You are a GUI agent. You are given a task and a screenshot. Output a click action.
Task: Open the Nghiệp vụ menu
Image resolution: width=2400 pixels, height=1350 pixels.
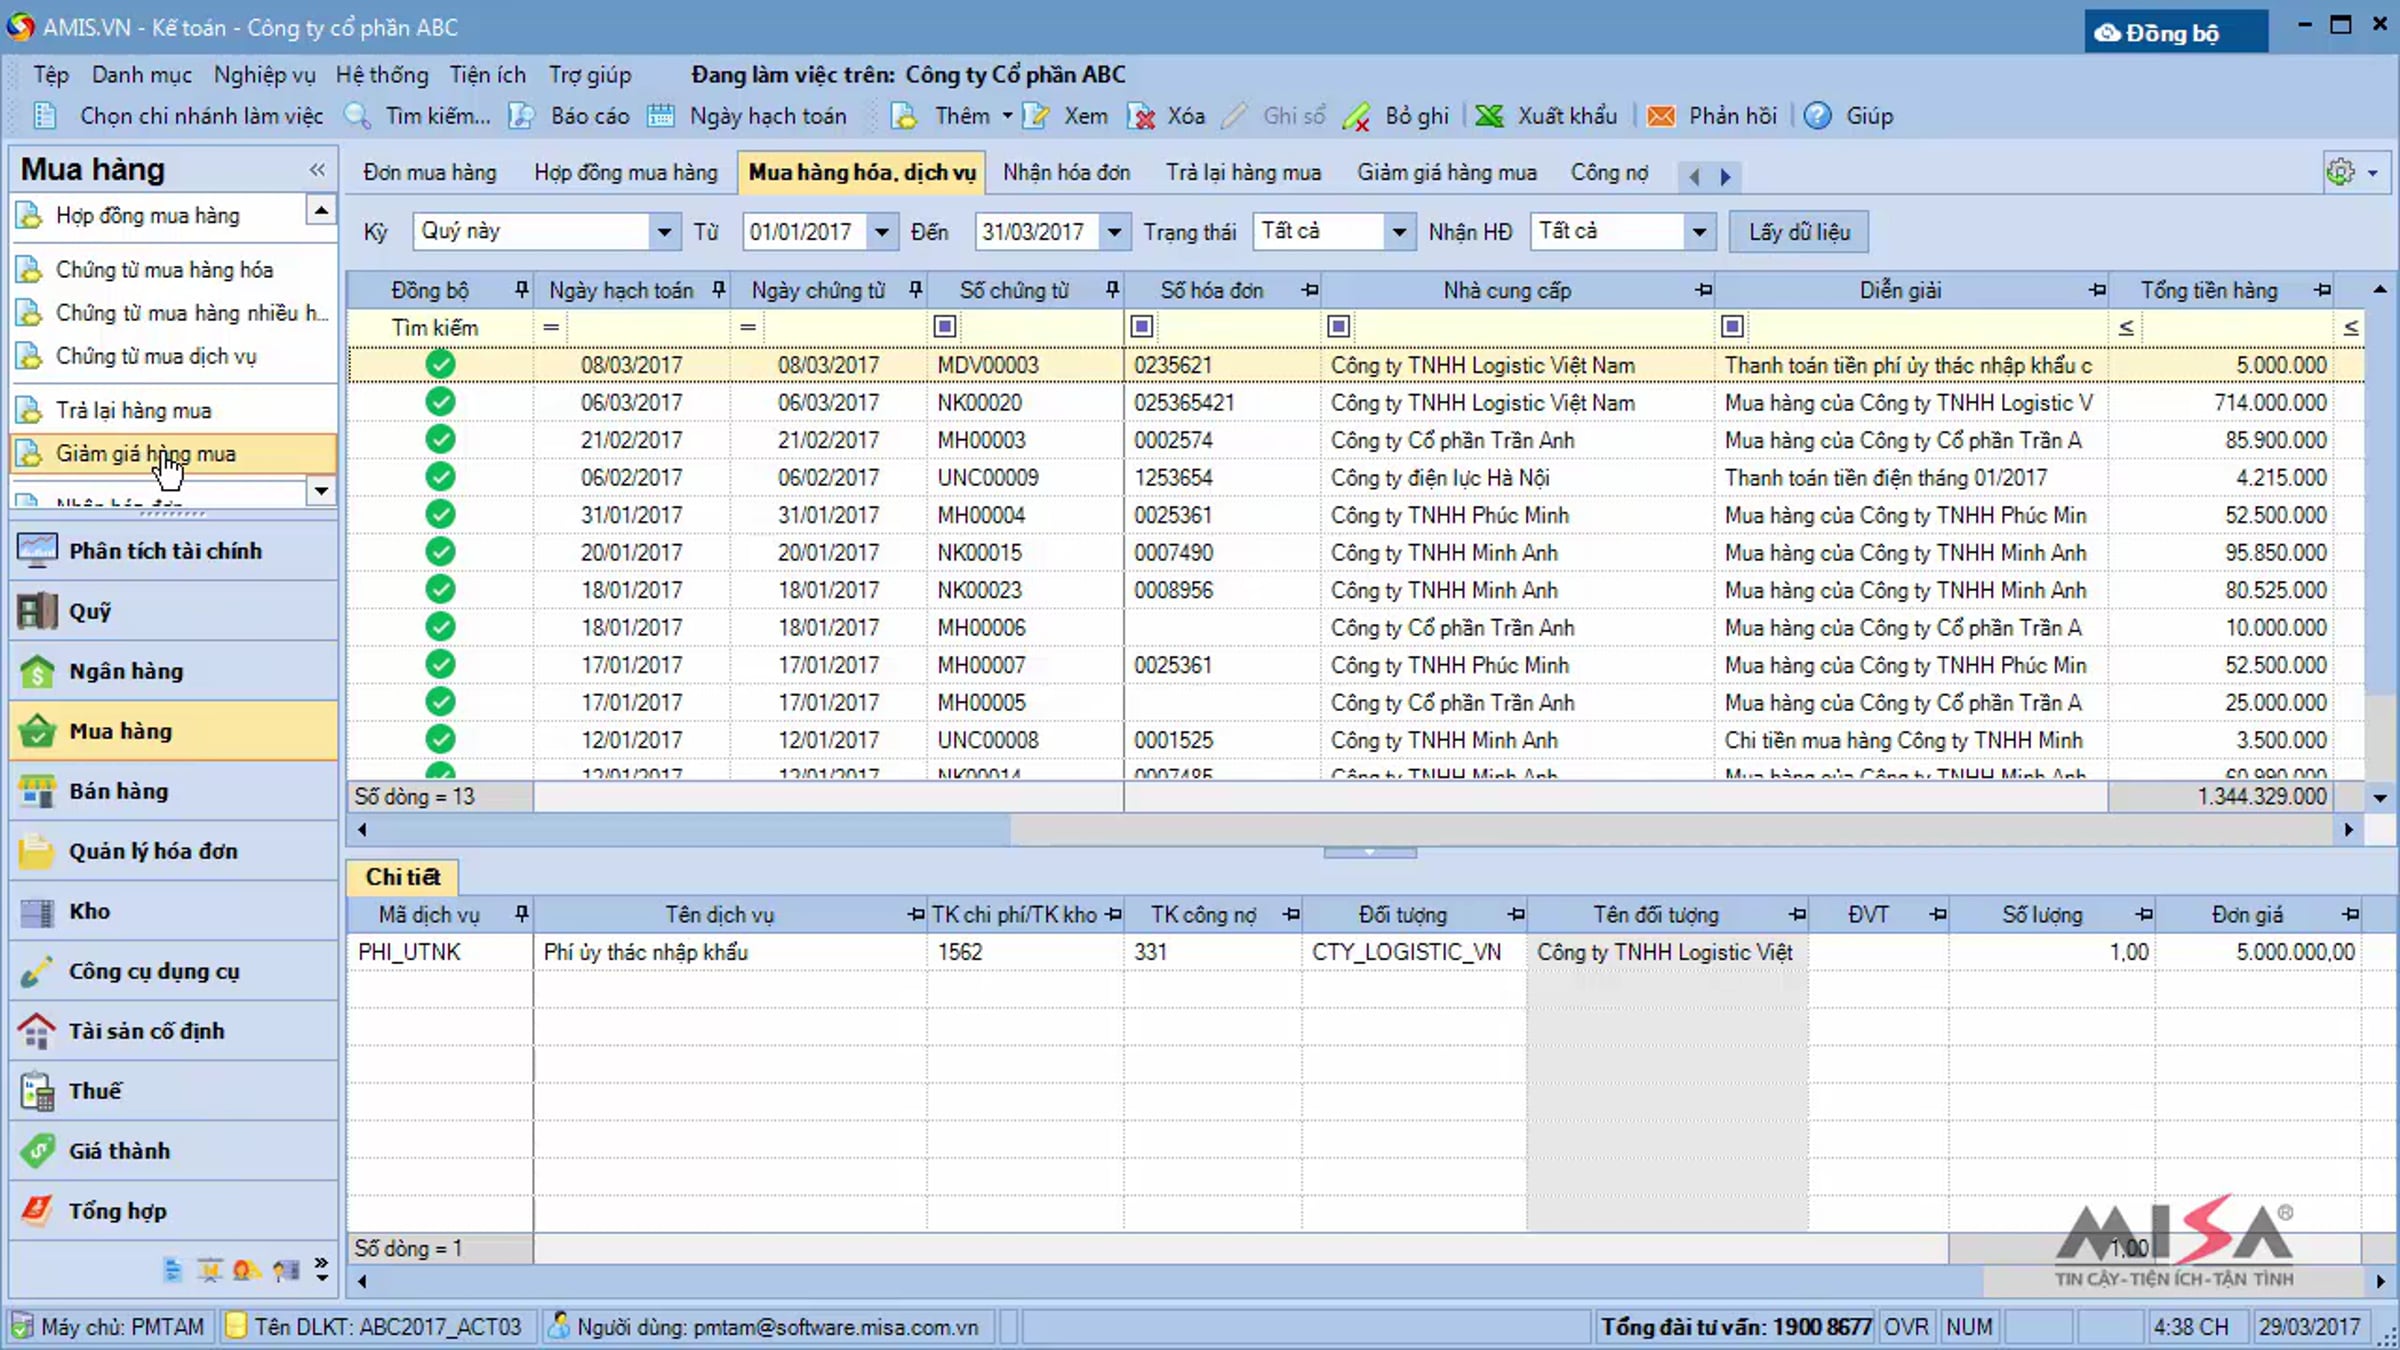point(264,74)
